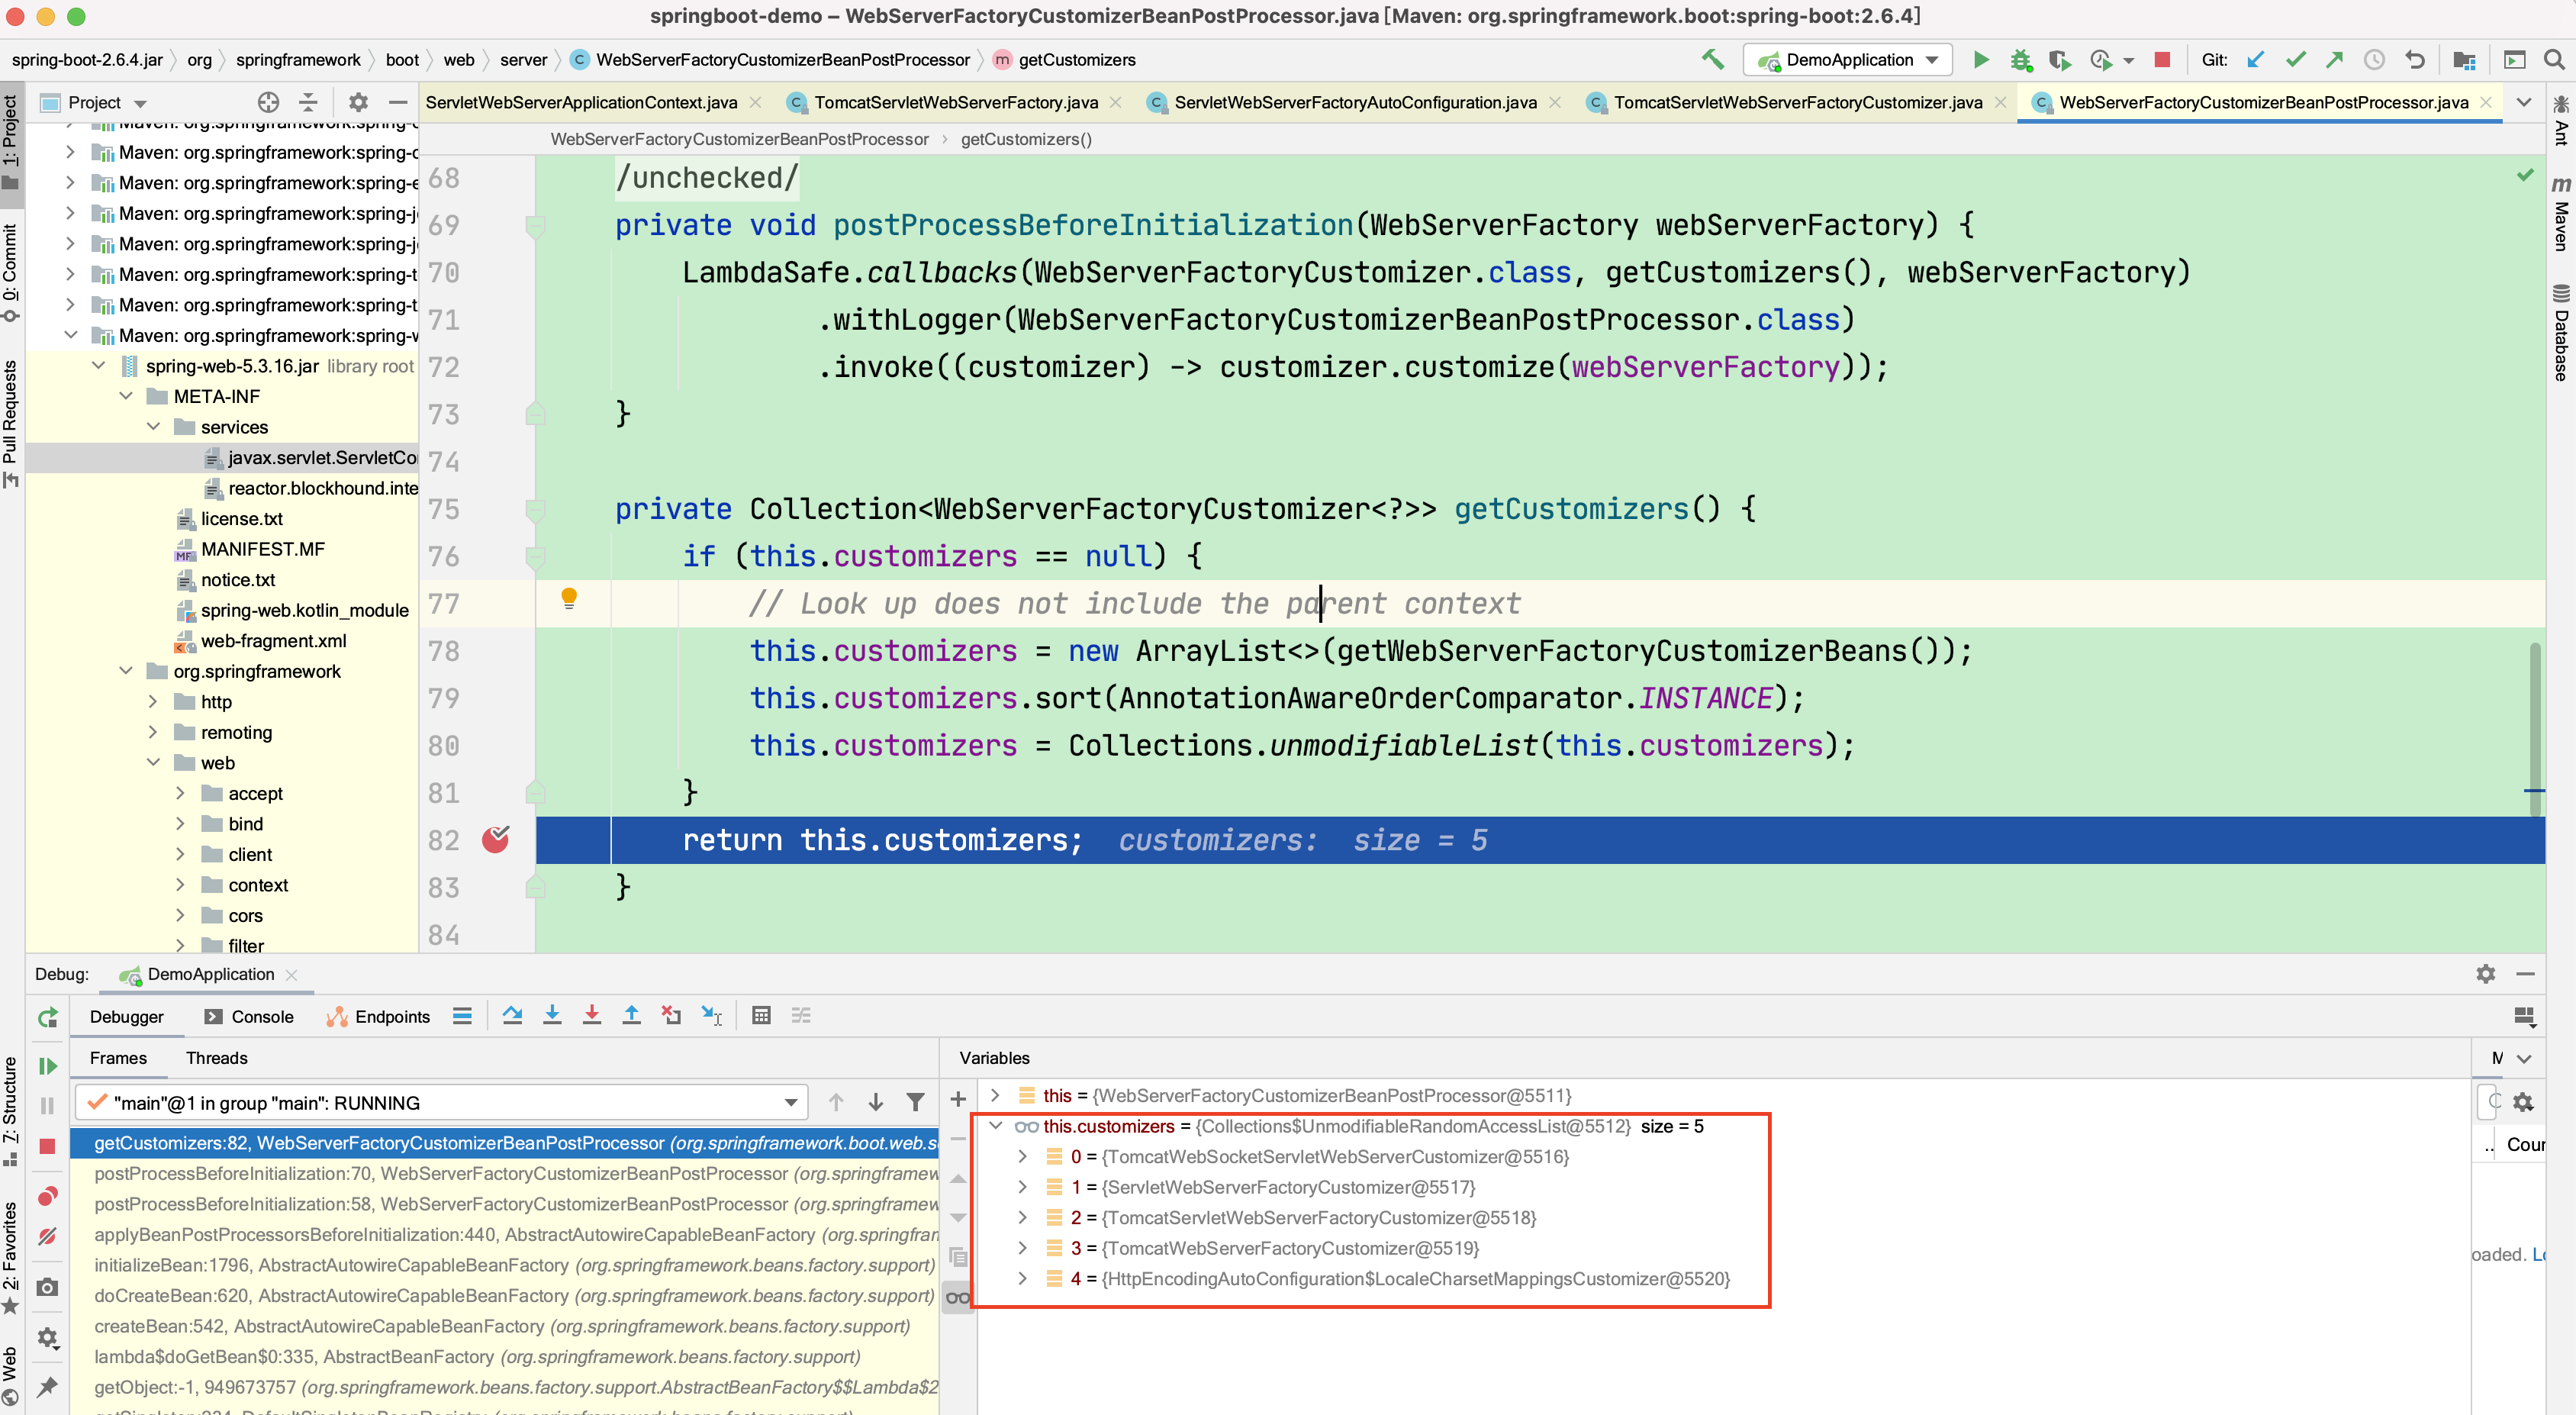Open the main thread selector dropdown
This screenshot has height=1415, width=2576.
coord(790,1103)
